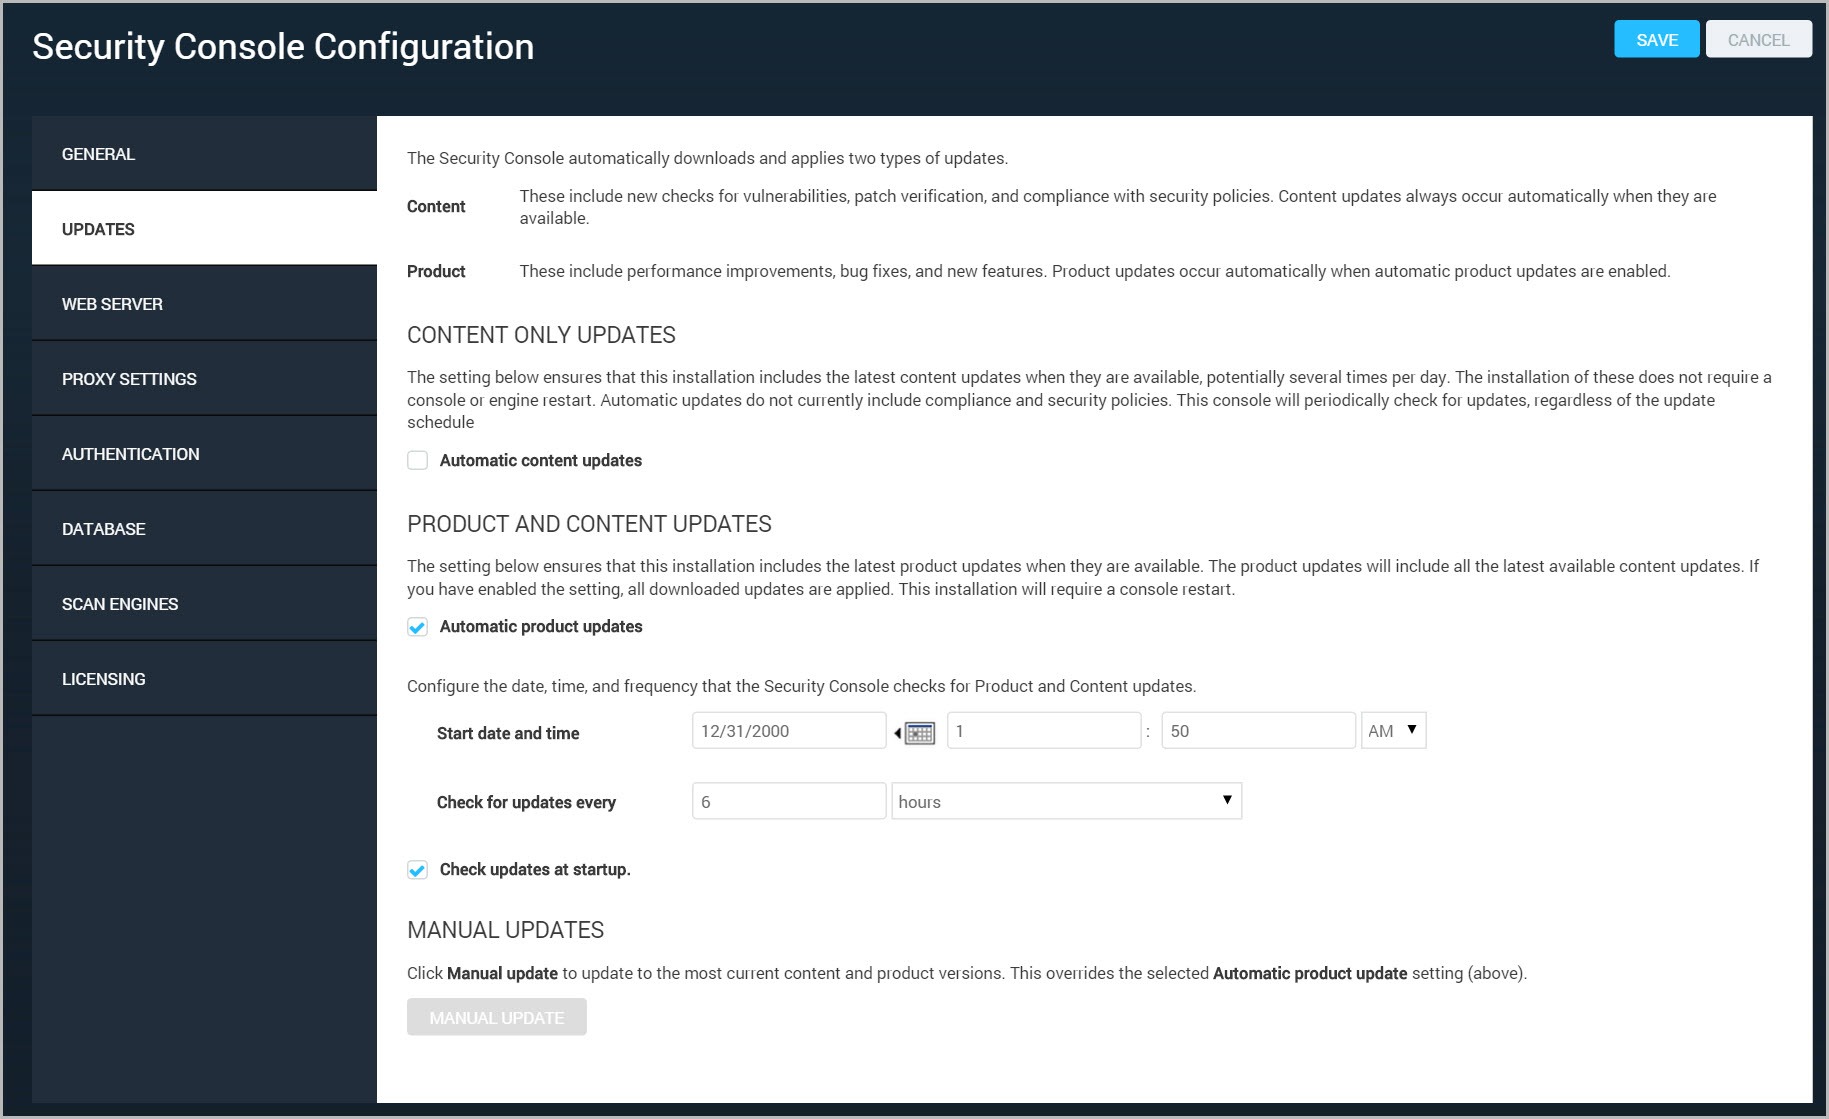The width and height of the screenshot is (1829, 1119).
Task: Enable Automatic content updates checkbox
Action: (x=418, y=461)
